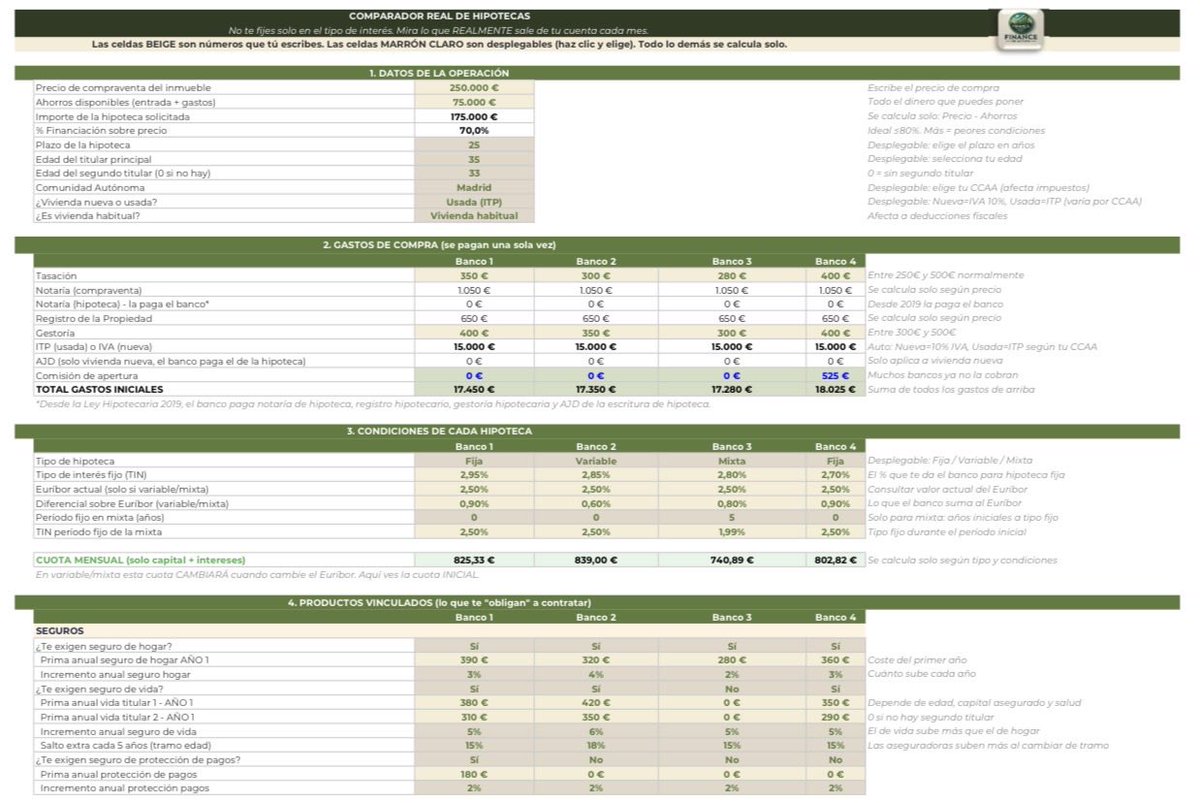Select calculated mortgage amount 175.000 €

(x=474, y=116)
